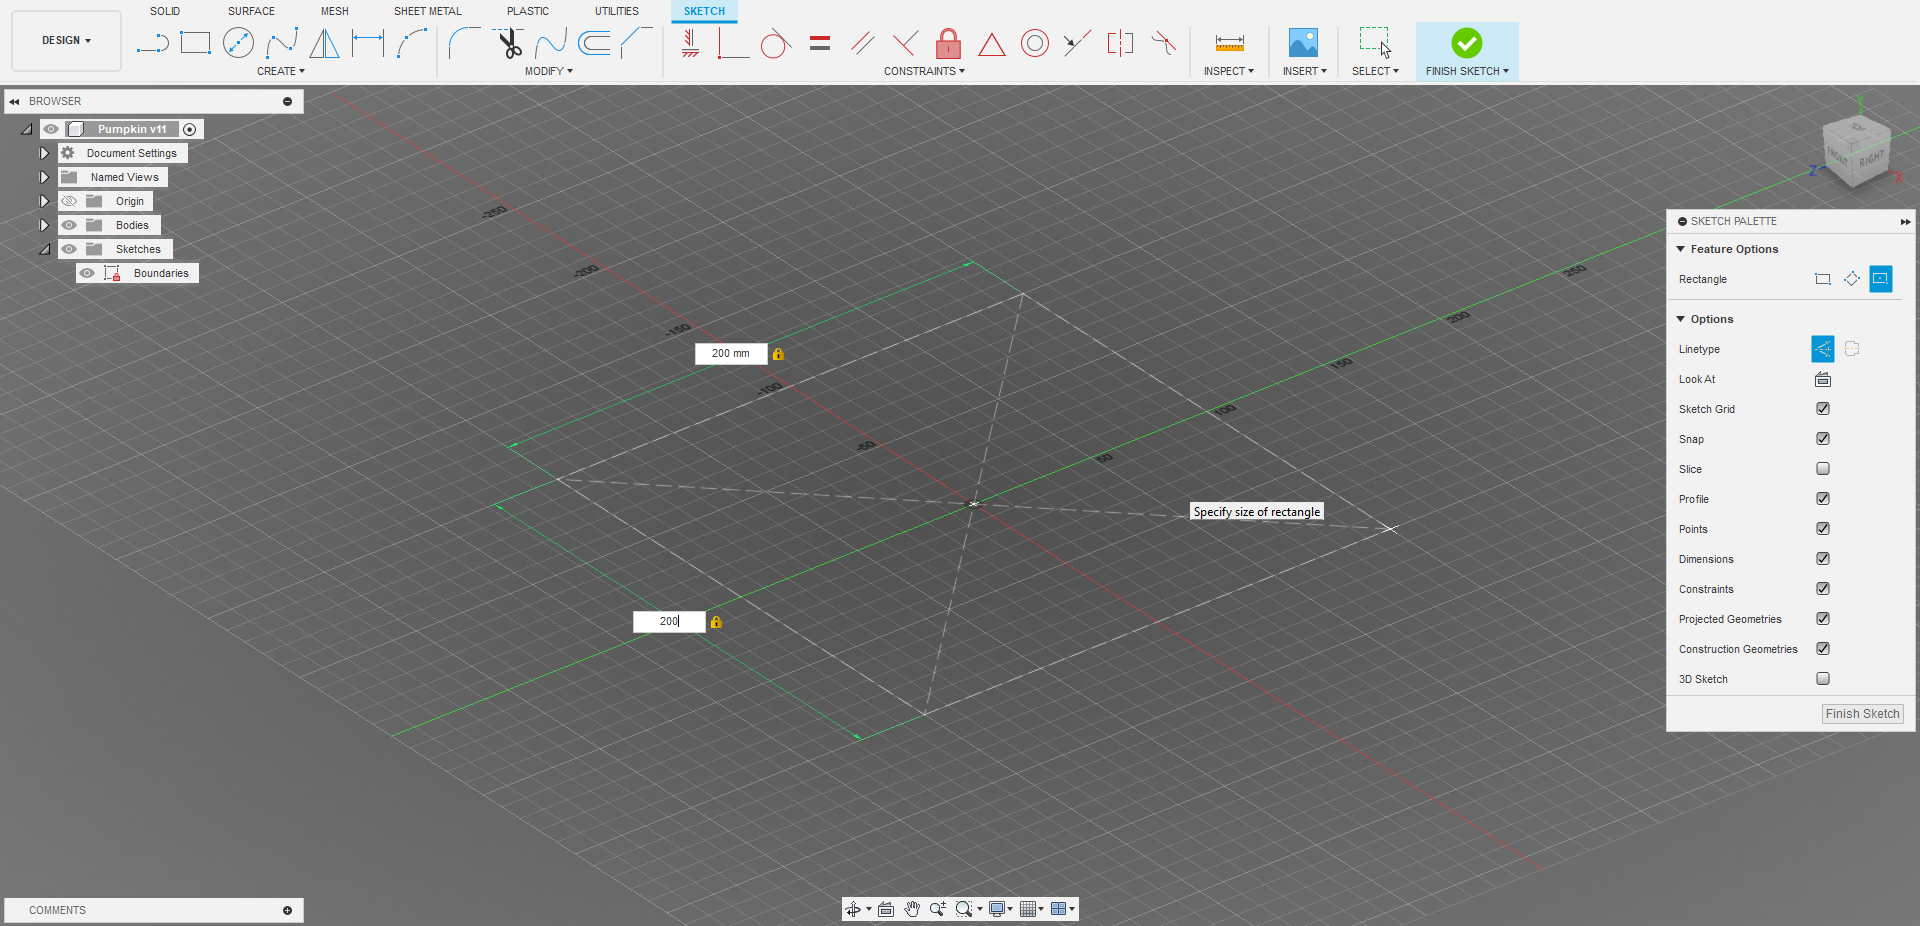Select the Fillet tool in Modify

464,43
